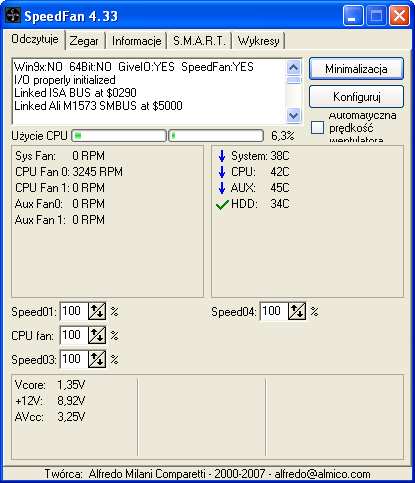Open the Informacje tab
The image size is (415, 483).
coord(136,41)
